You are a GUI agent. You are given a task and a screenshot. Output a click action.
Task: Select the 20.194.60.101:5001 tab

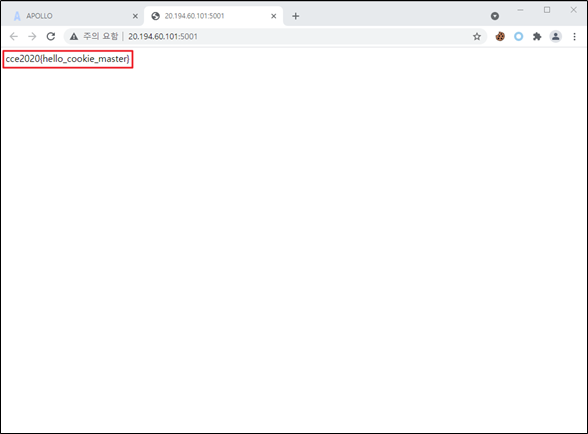pos(213,16)
